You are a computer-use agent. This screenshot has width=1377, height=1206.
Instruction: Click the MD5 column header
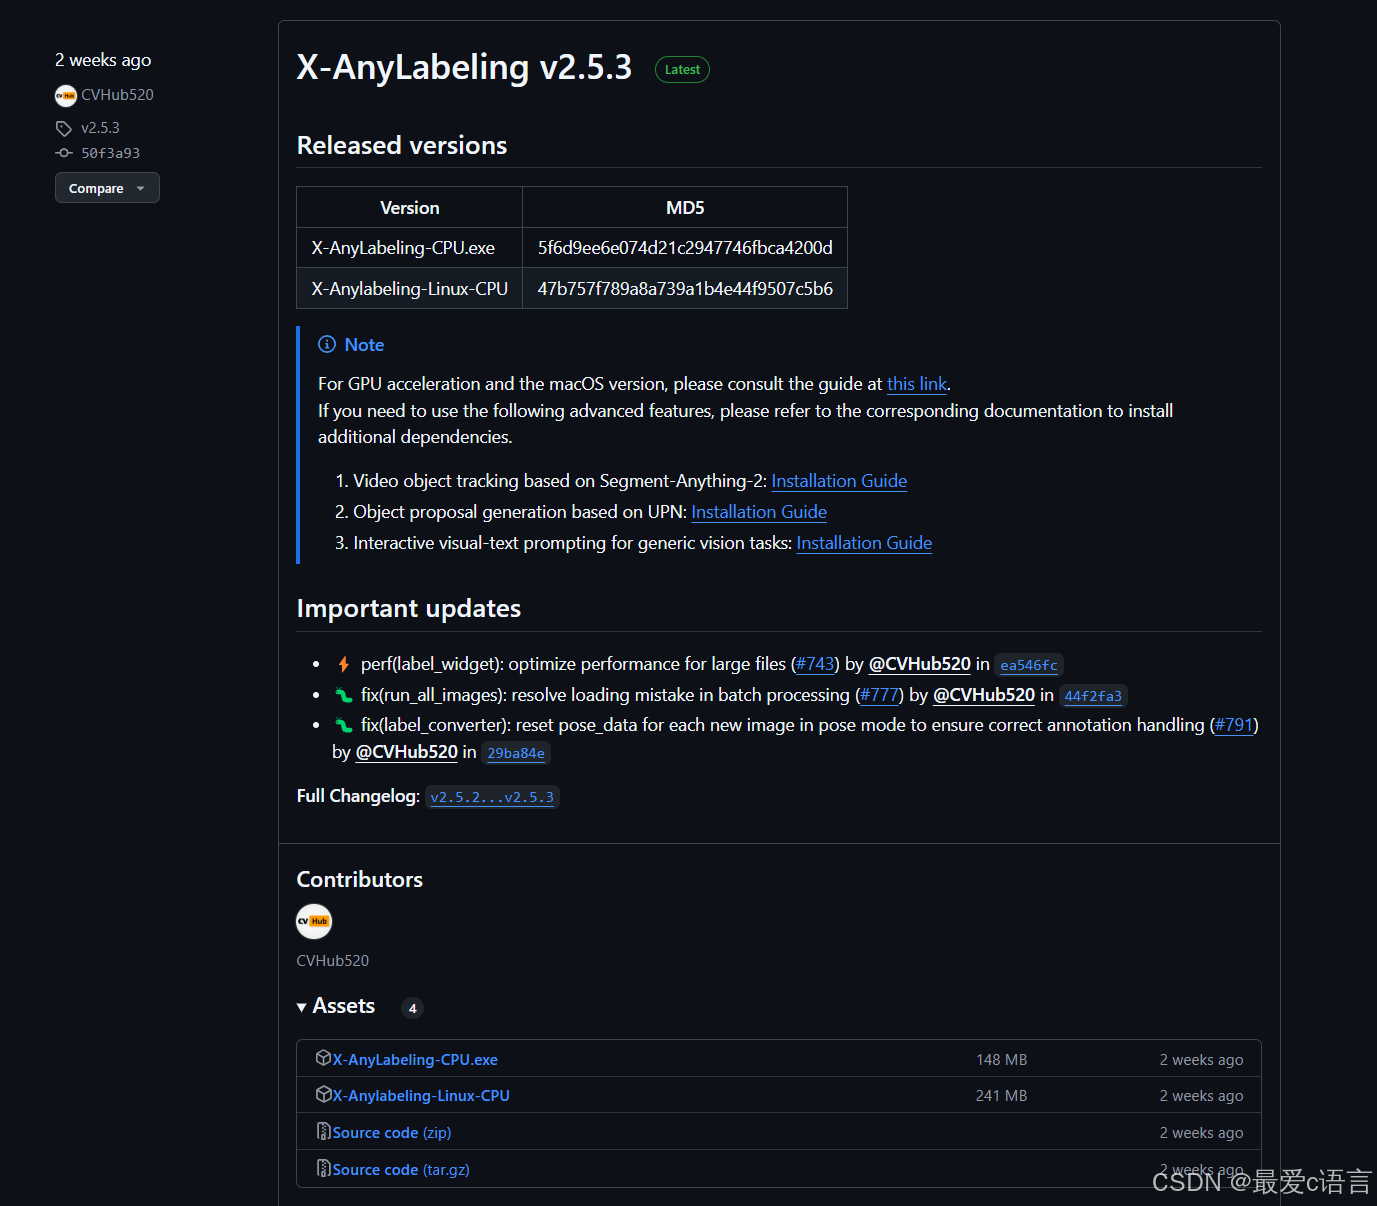(x=685, y=207)
